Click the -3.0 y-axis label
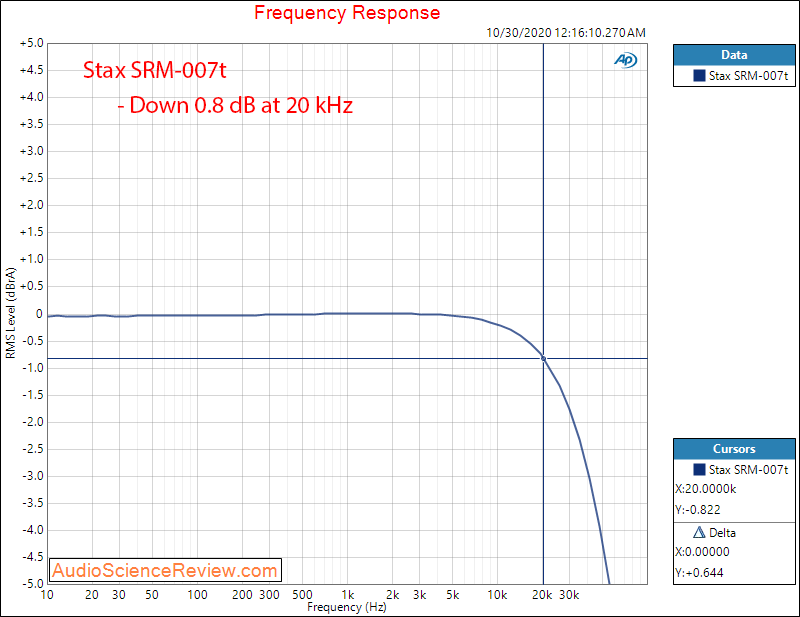 [33, 476]
